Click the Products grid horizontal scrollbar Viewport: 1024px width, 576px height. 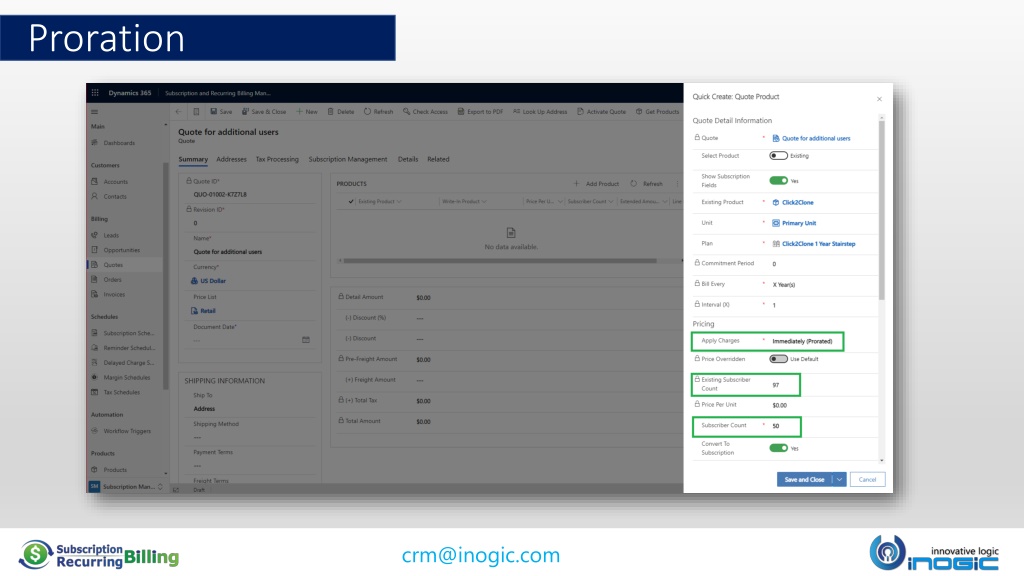500,261
